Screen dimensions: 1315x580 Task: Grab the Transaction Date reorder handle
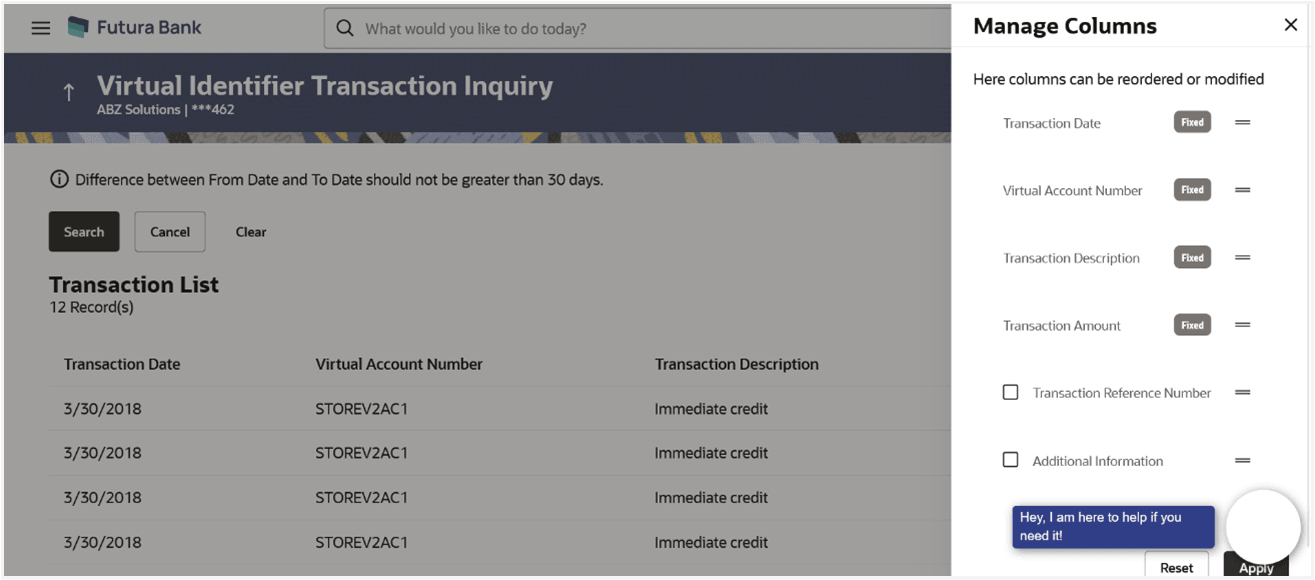pos(1242,122)
